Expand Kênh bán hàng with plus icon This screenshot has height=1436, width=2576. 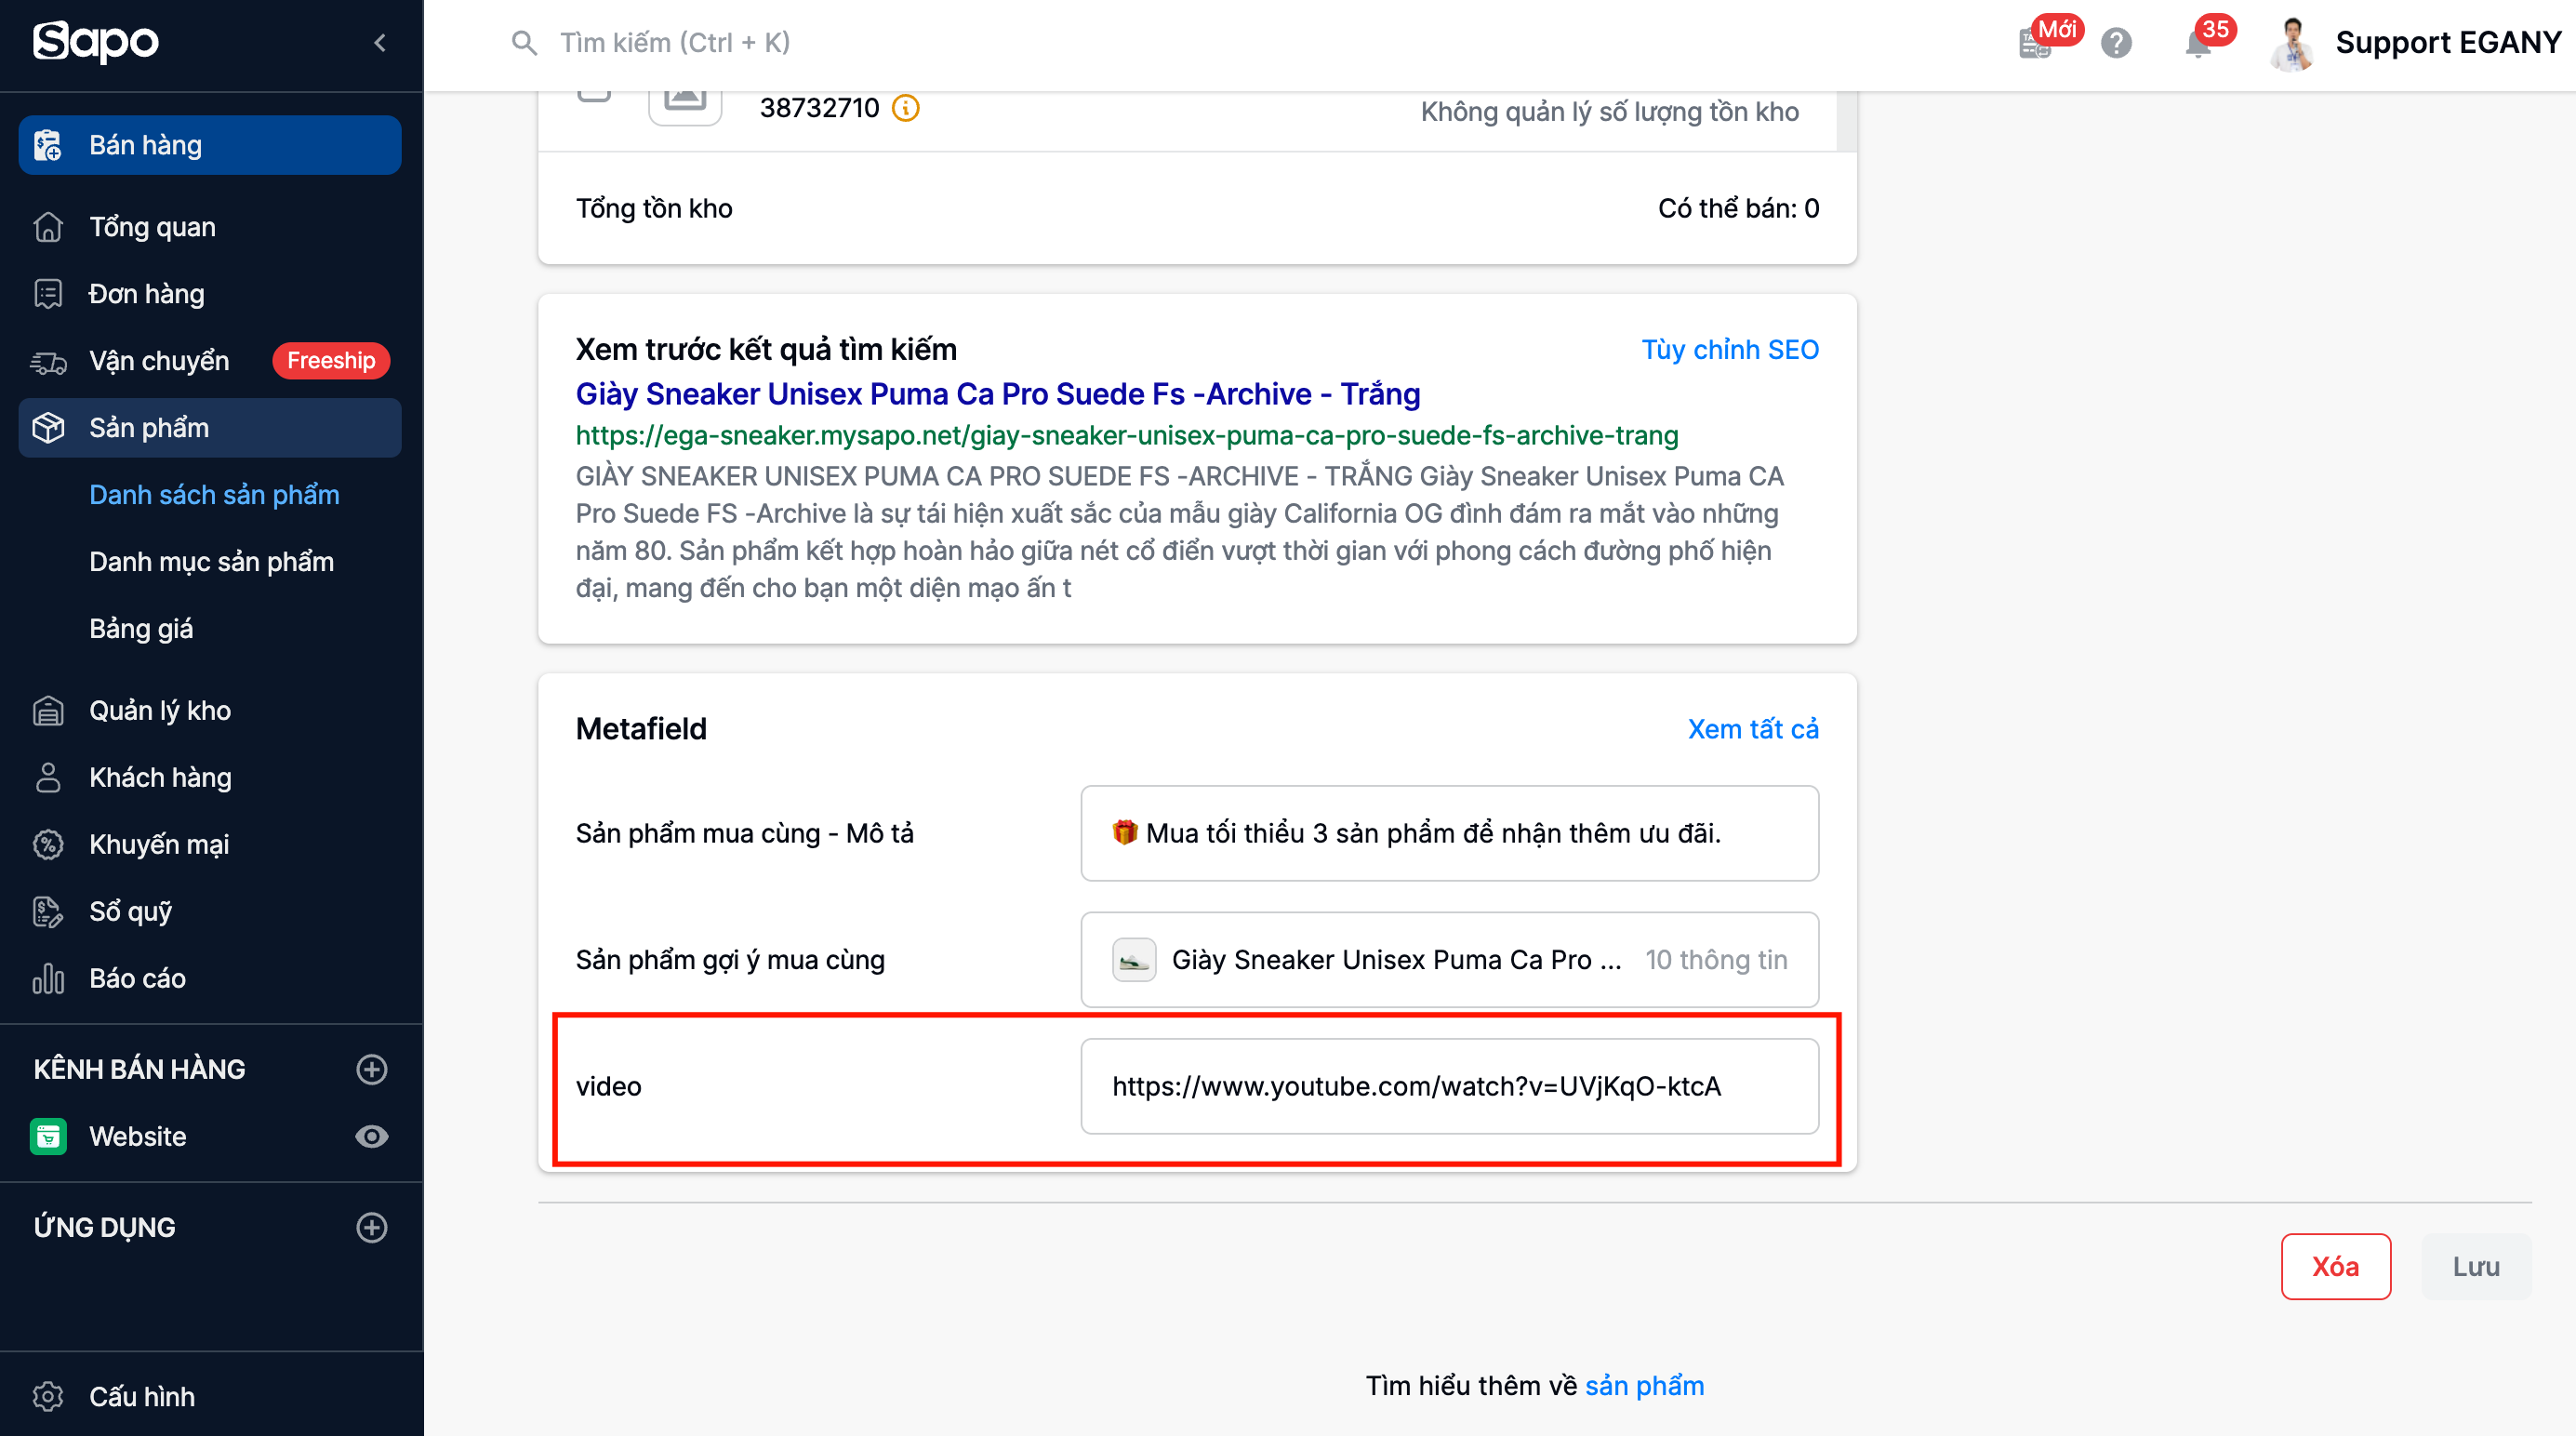point(372,1069)
